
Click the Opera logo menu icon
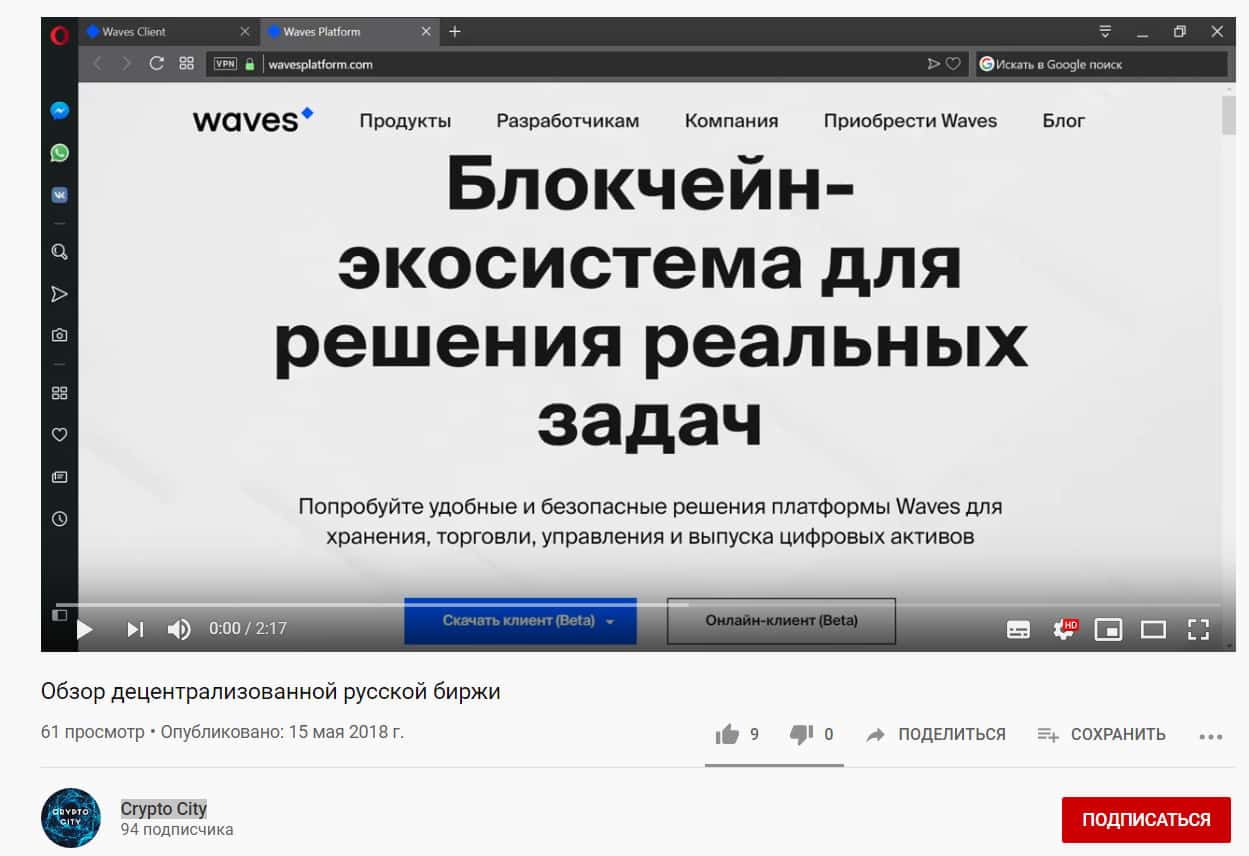tap(59, 35)
